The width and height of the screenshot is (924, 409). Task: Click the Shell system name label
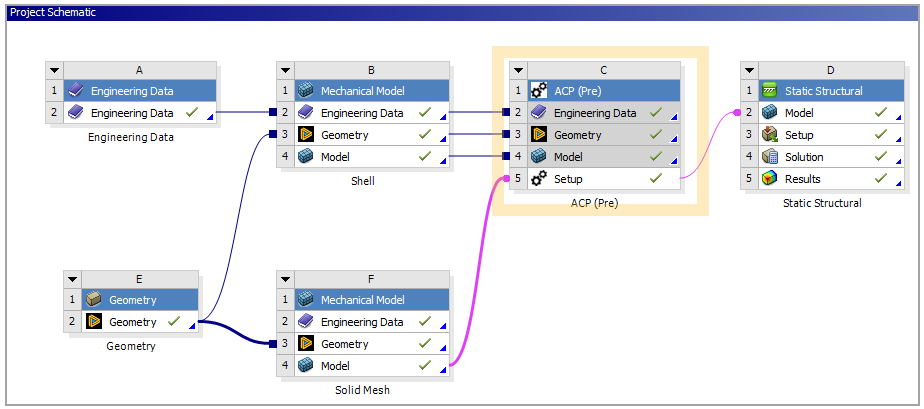click(x=362, y=181)
